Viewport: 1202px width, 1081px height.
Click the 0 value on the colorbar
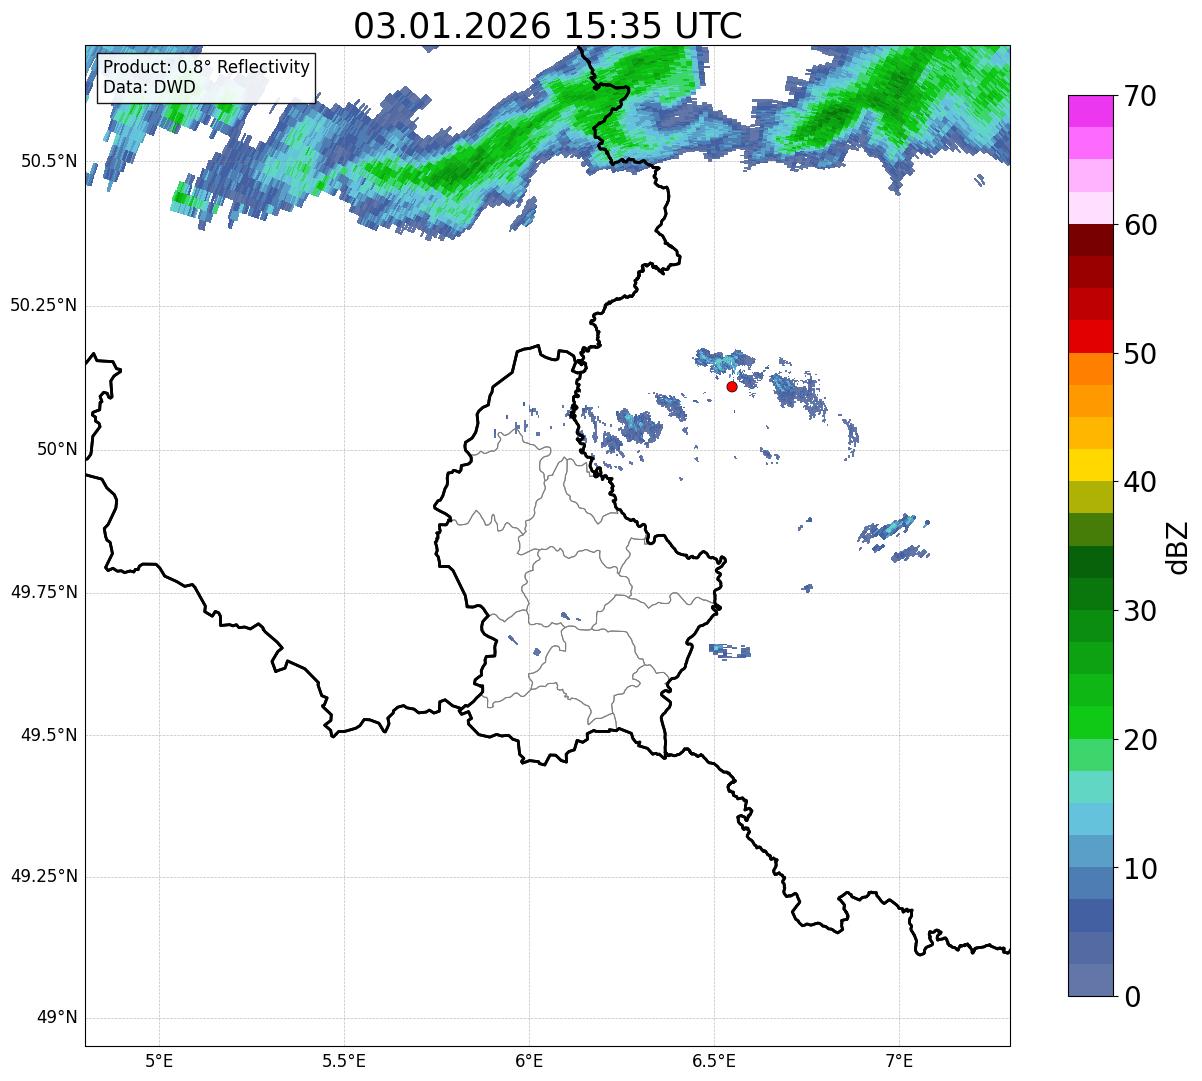[1132, 996]
